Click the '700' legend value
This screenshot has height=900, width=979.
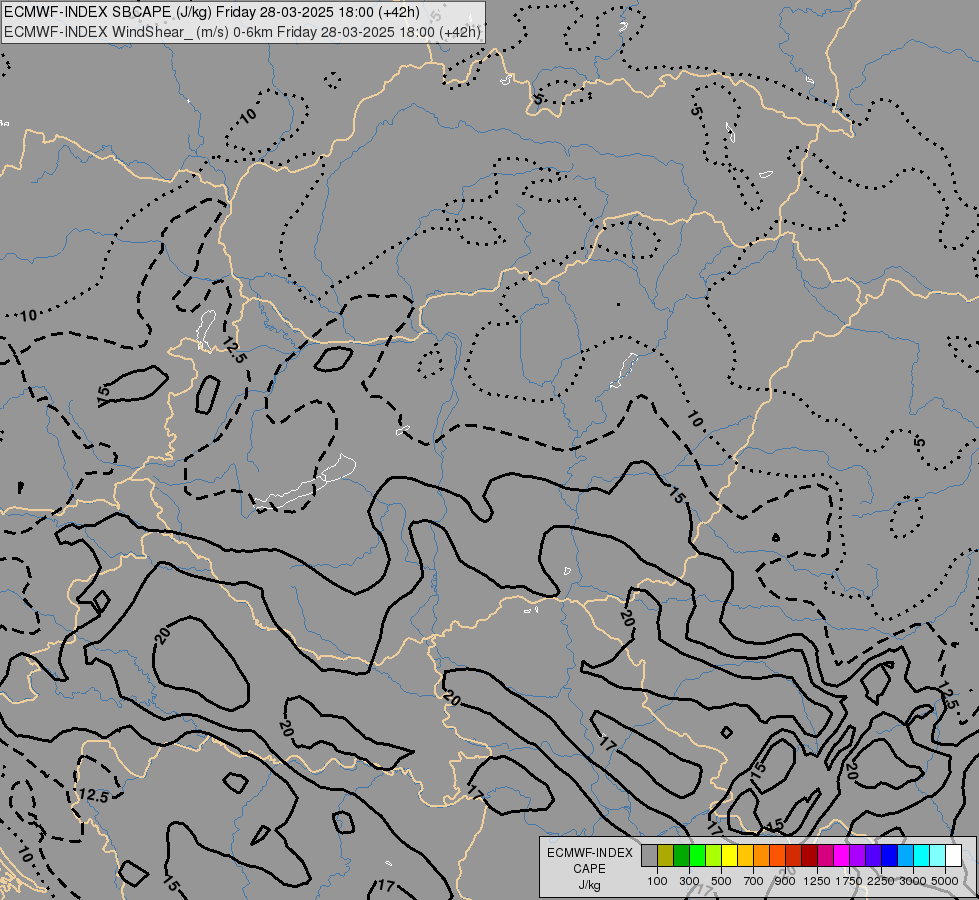coord(754,881)
